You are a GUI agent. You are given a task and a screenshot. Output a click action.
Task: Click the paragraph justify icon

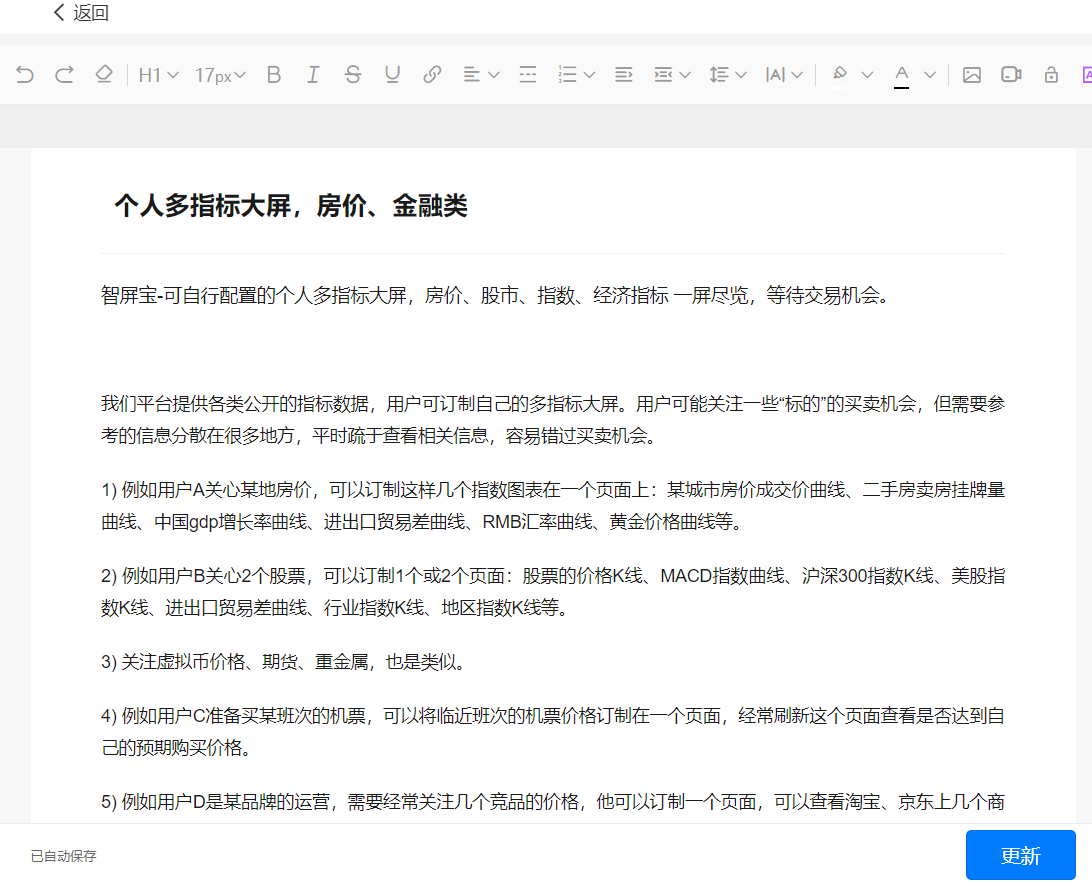tap(624, 75)
